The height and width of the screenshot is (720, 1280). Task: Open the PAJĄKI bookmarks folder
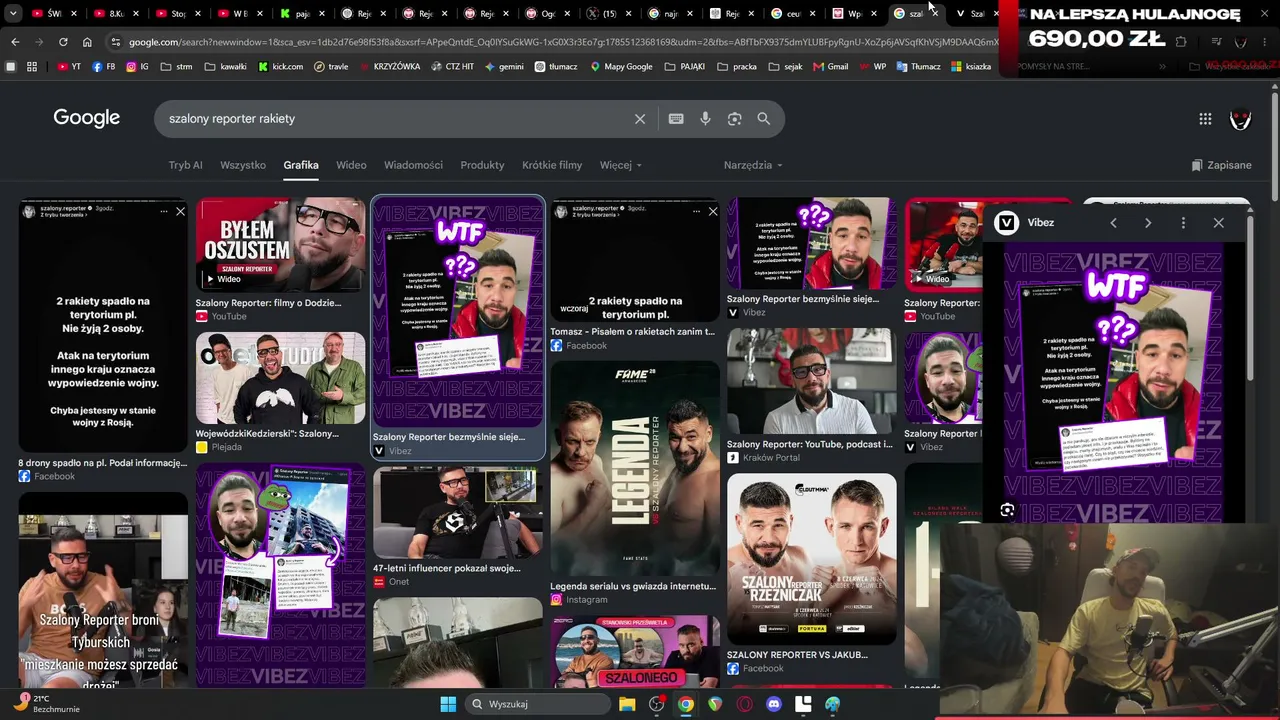pos(685,66)
